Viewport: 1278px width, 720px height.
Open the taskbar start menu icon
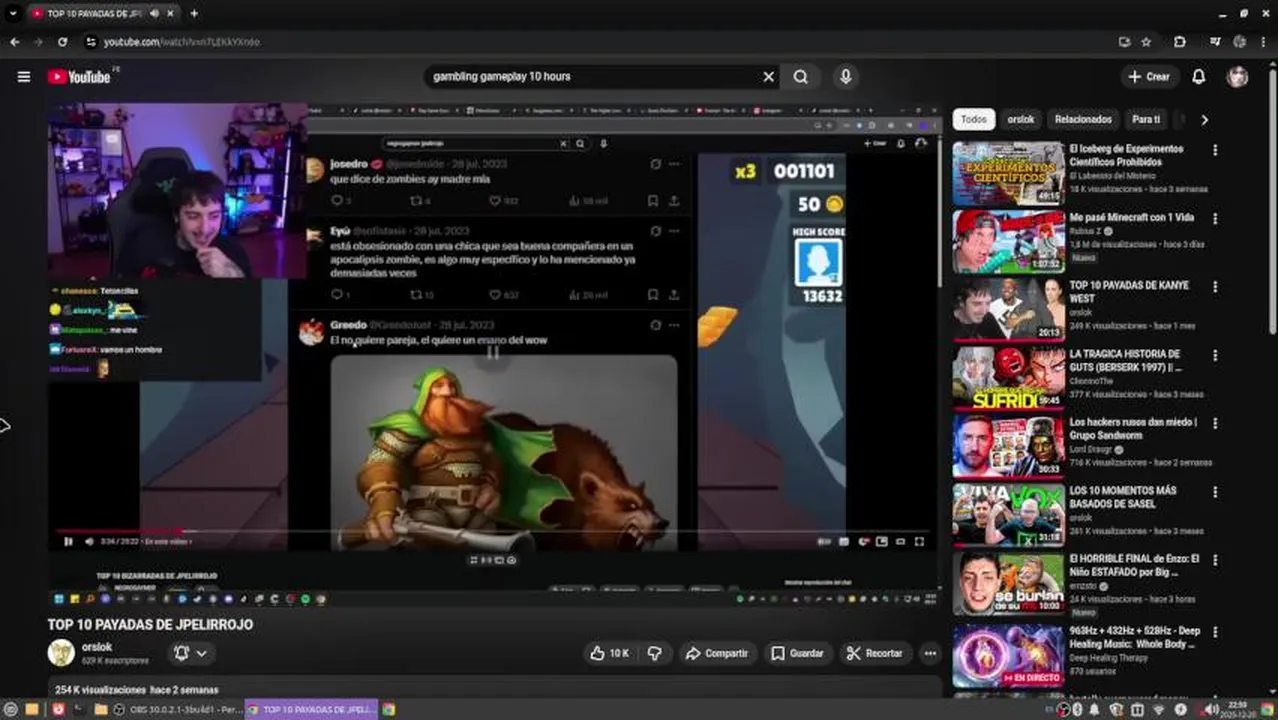pyautogui.click(x=10, y=710)
